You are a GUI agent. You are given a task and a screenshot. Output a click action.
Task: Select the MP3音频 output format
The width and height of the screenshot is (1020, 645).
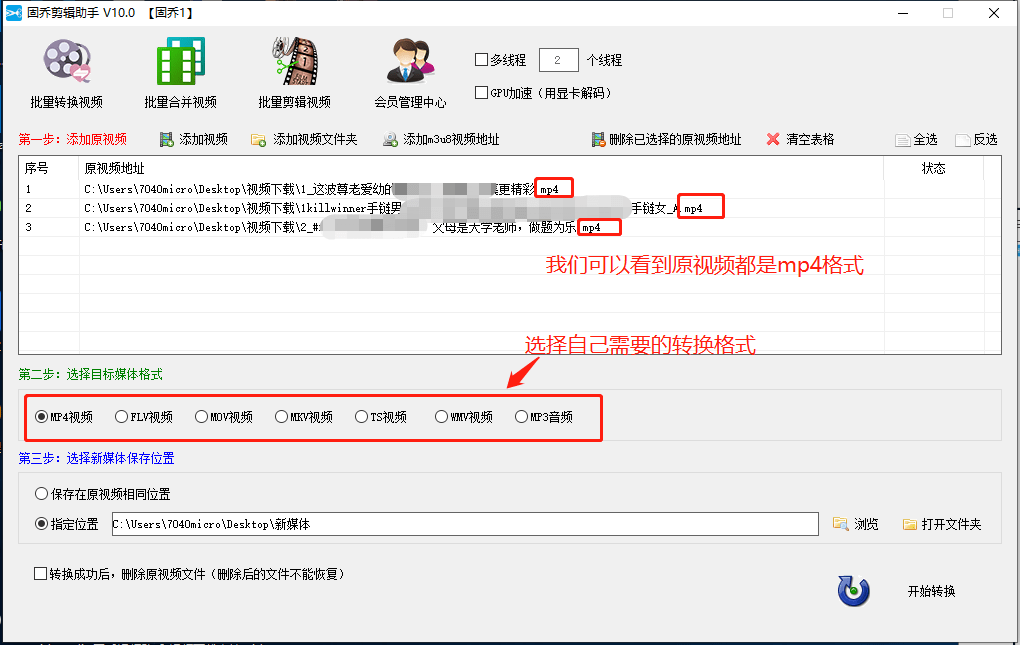click(x=521, y=417)
